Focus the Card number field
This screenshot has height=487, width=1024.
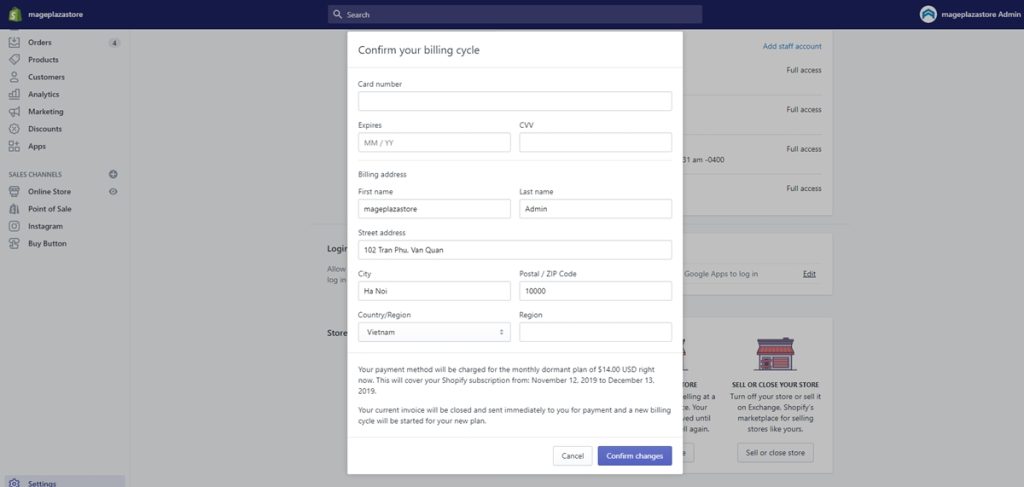click(x=514, y=101)
